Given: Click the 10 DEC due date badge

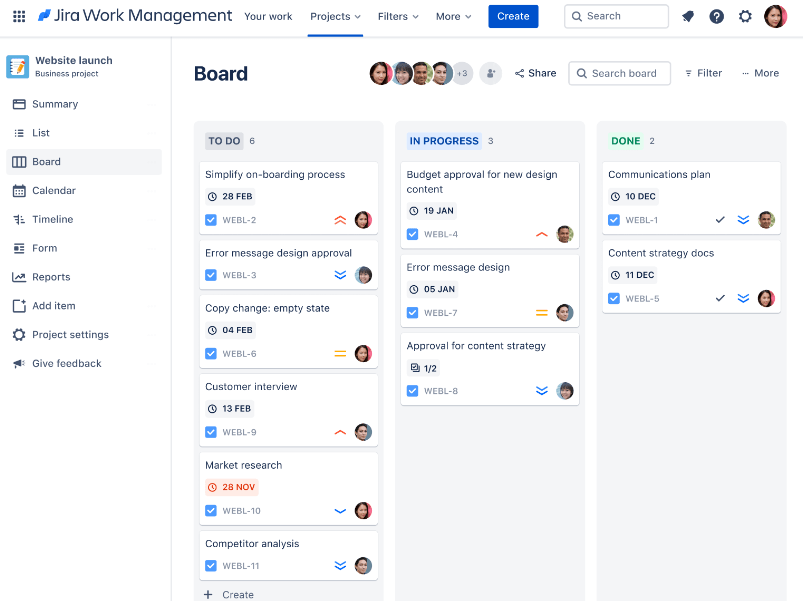Looking at the screenshot, I should point(633,196).
